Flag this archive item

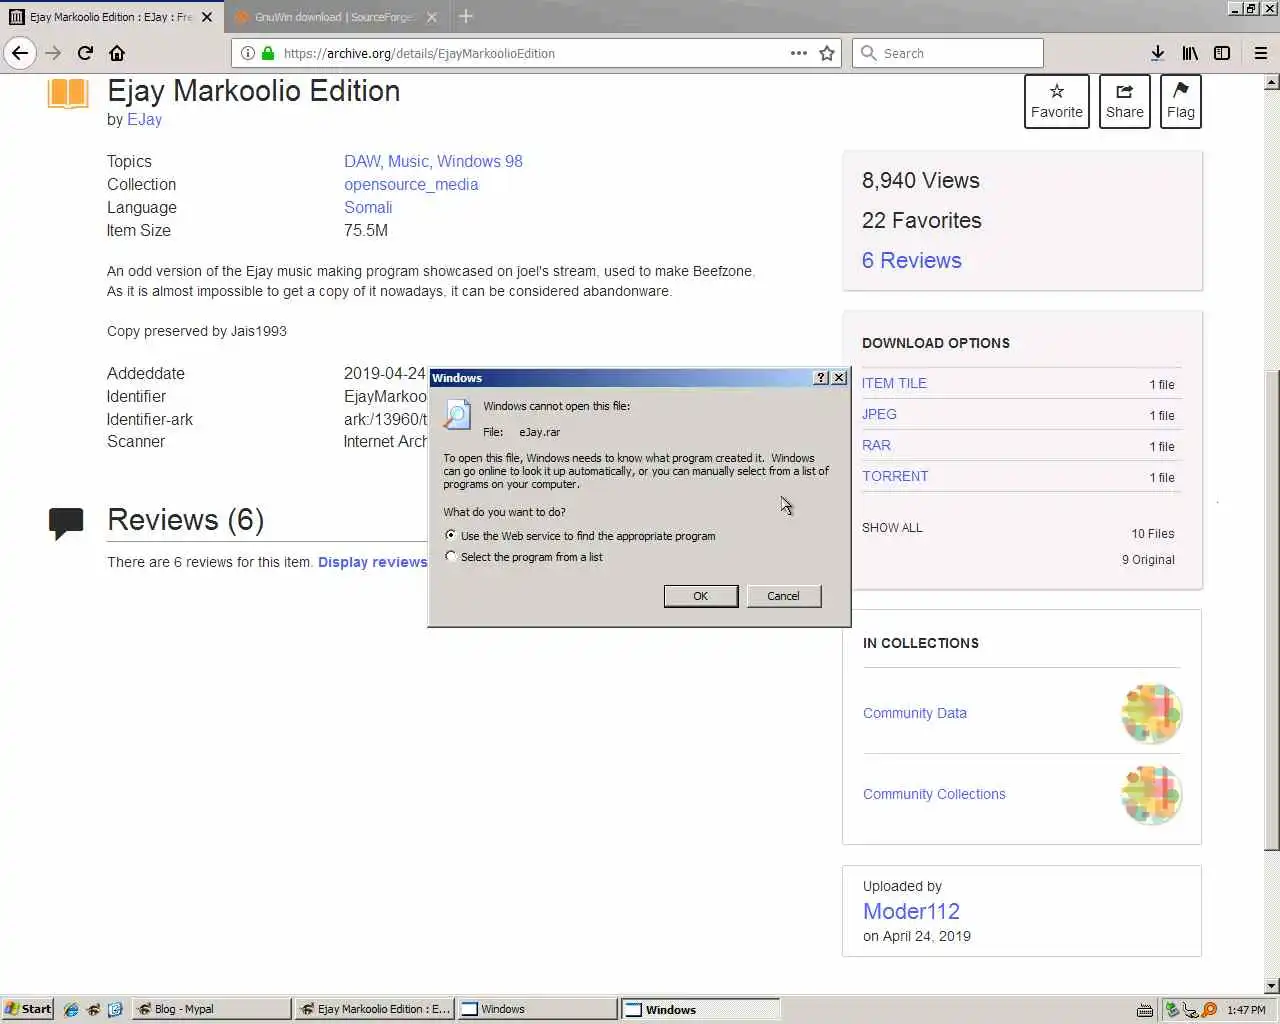click(1180, 101)
